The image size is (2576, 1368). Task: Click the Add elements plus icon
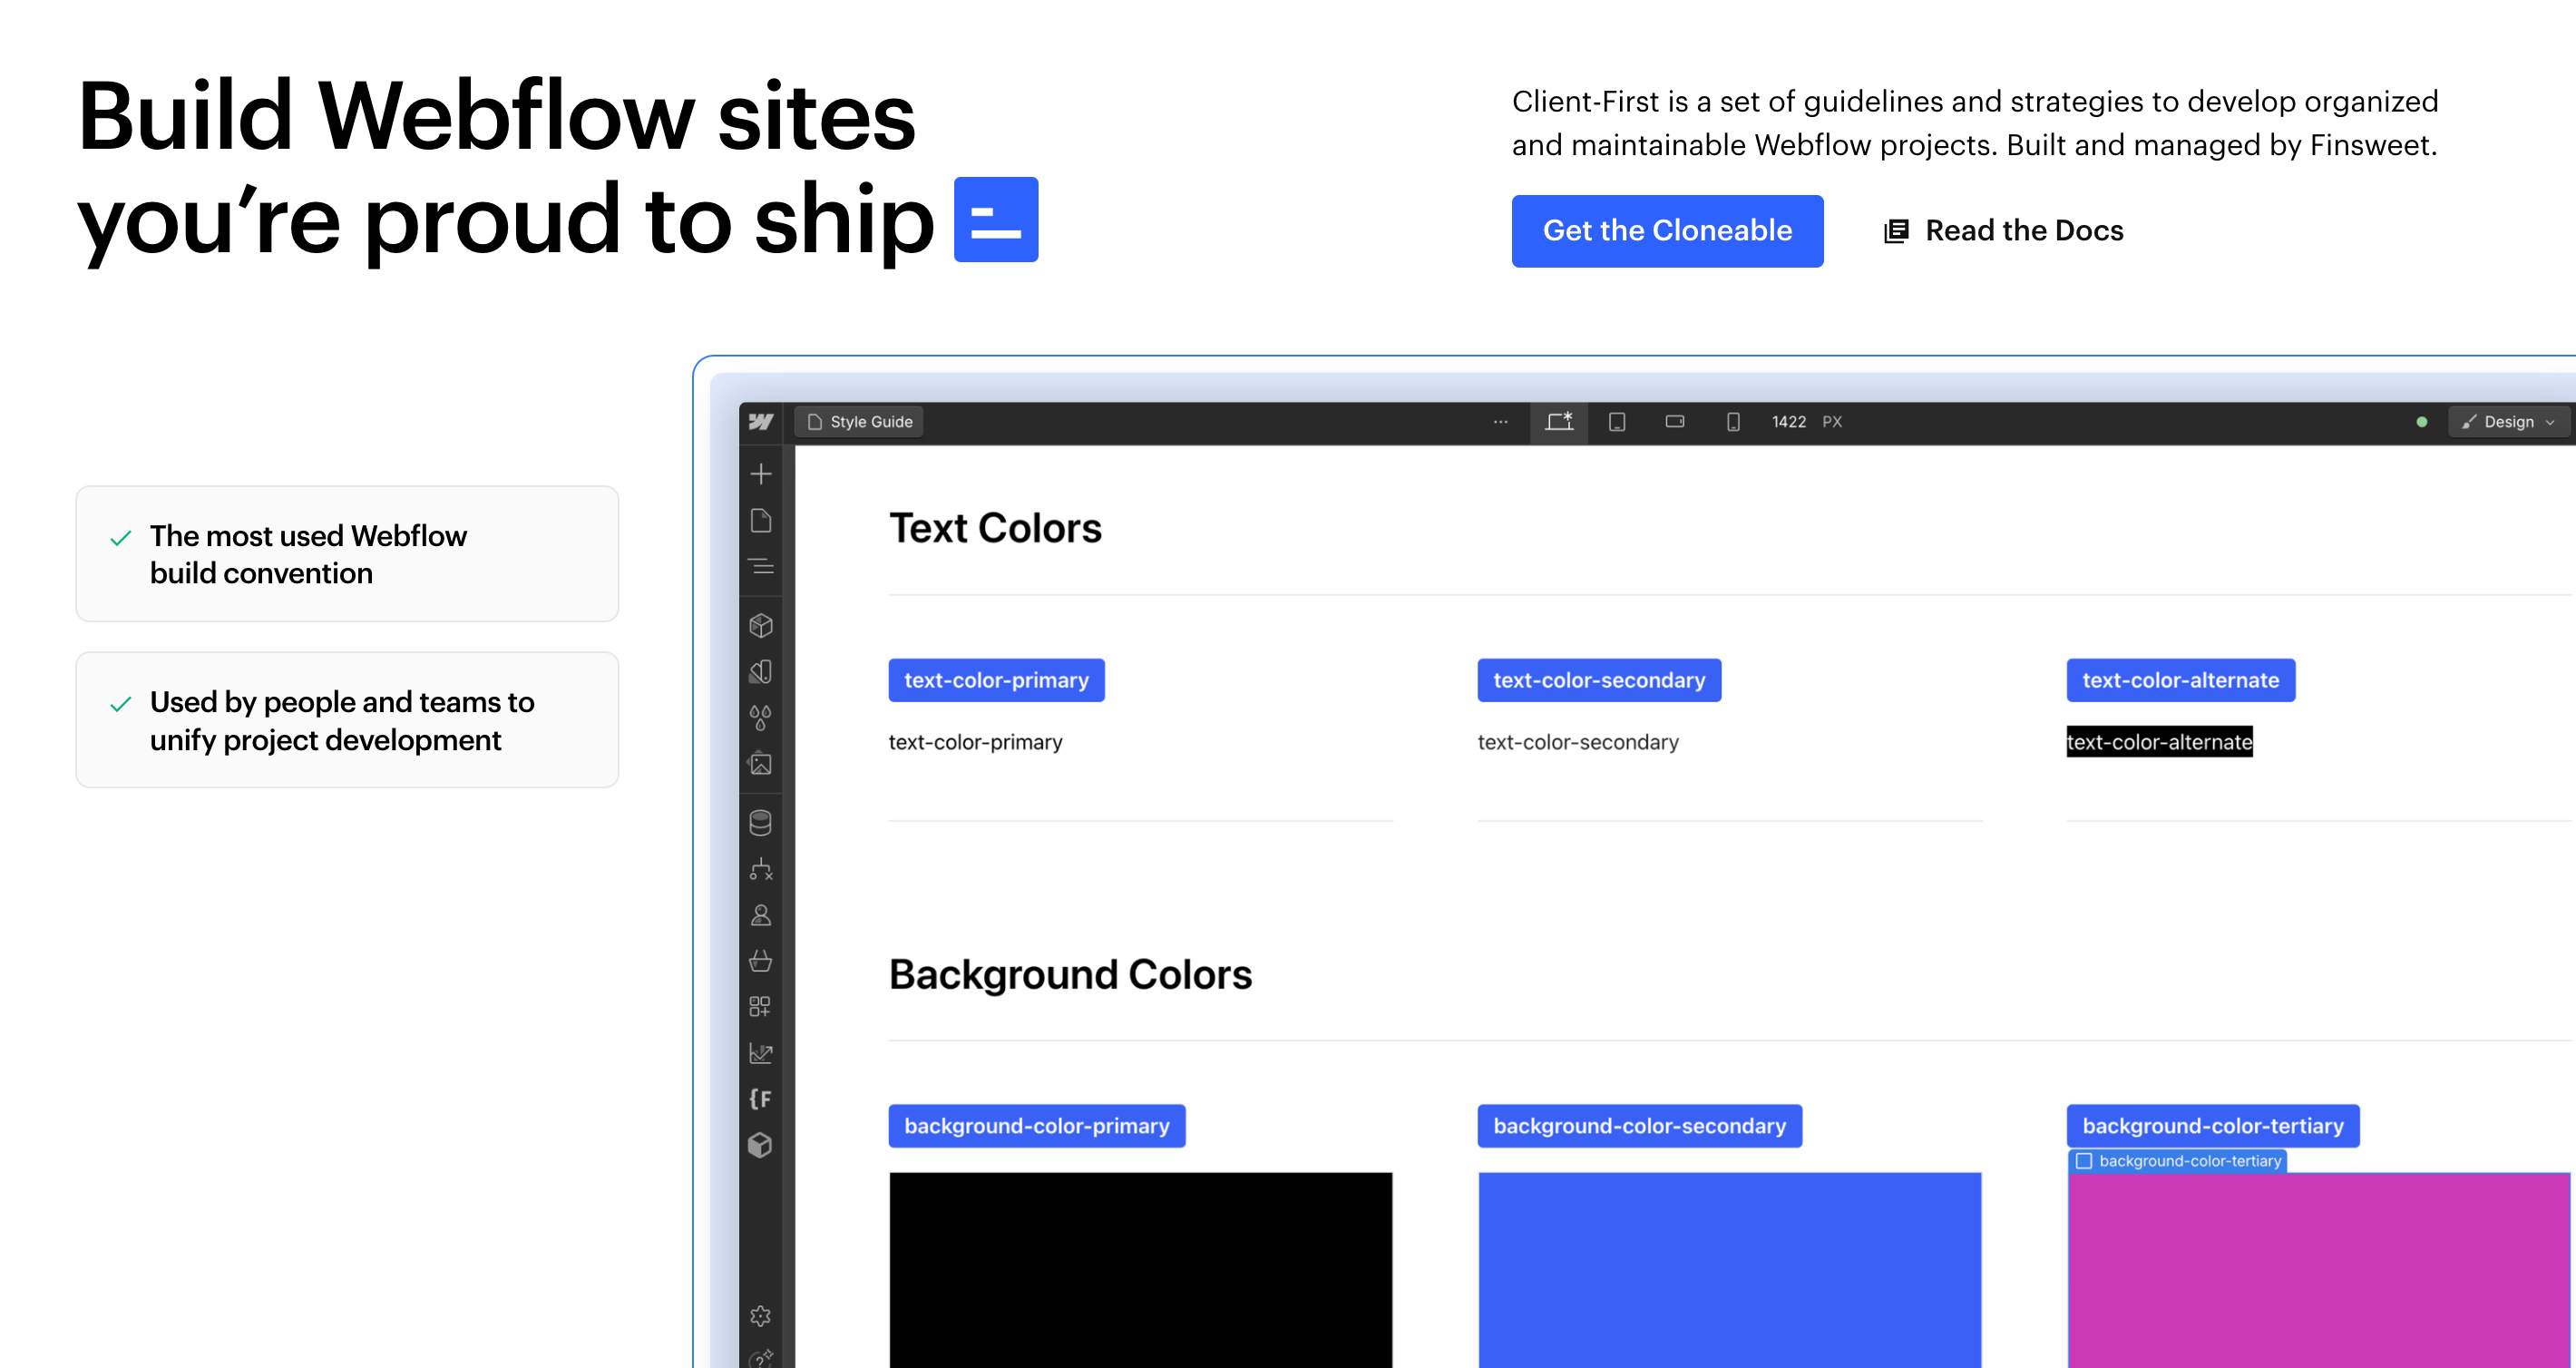pyautogui.click(x=761, y=473)
